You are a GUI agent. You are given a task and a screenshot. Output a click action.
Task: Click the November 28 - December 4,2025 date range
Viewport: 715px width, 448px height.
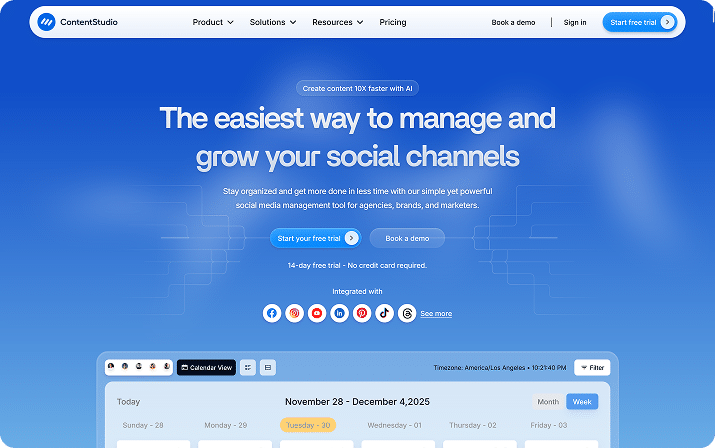tap(357, 401)
